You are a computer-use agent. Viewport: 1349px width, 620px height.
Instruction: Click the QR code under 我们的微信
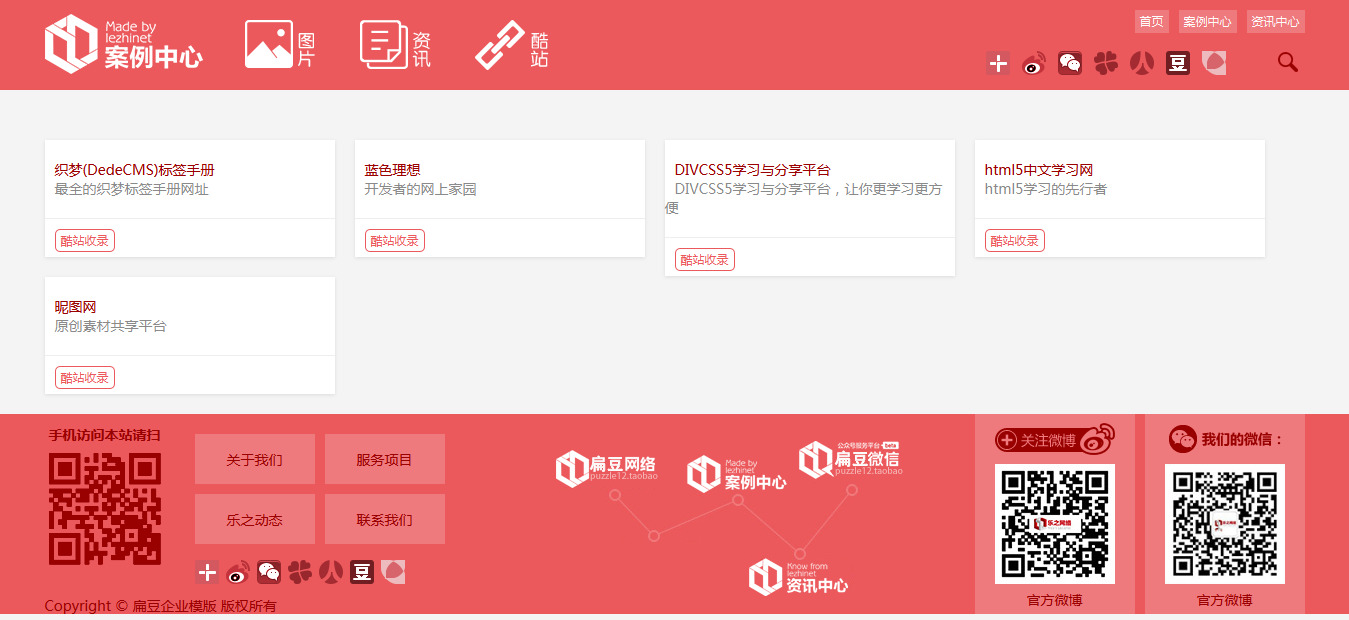[1224, 523]
